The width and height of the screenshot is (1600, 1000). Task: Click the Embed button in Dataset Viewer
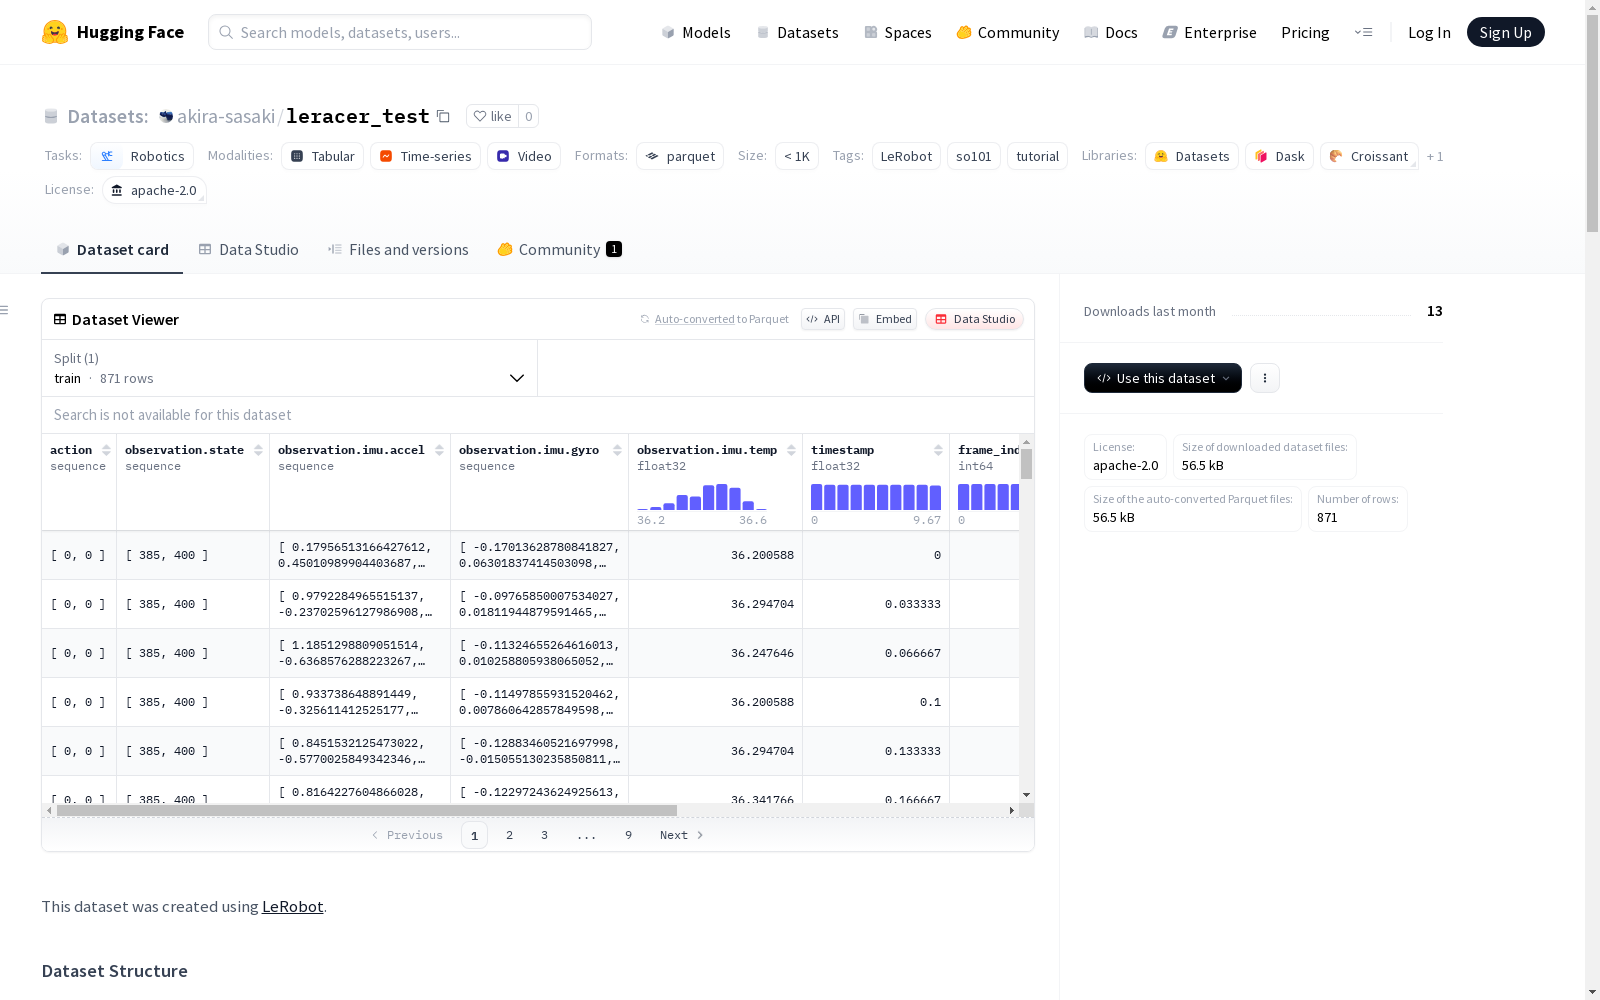coord(885,319)
